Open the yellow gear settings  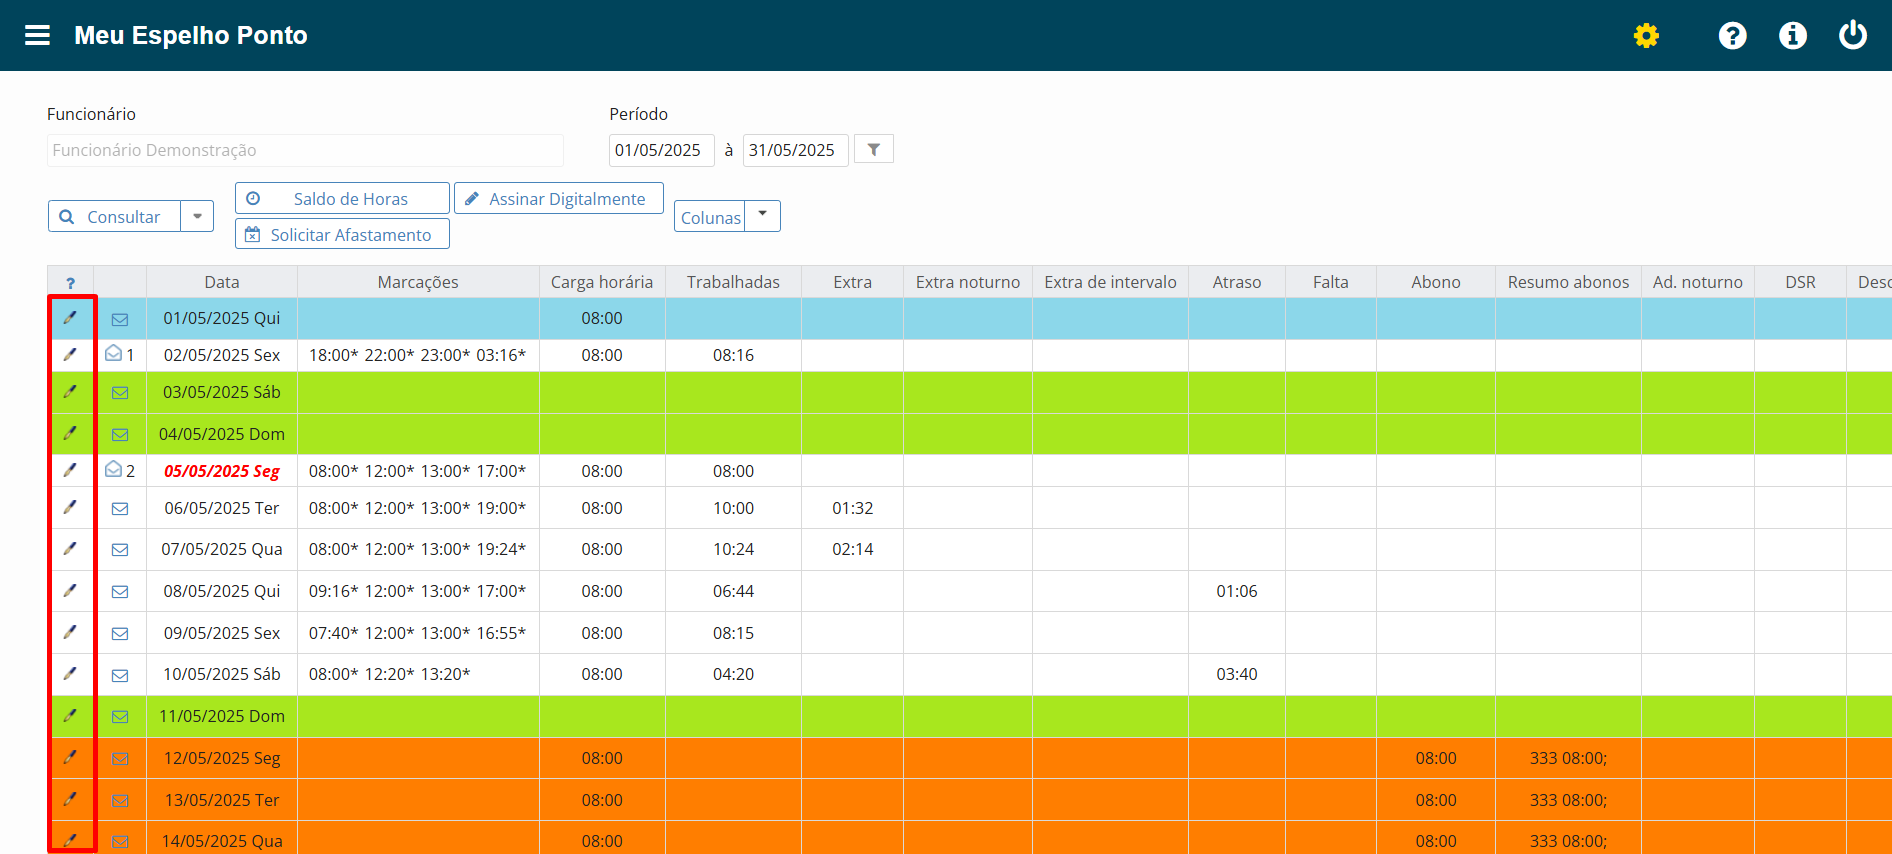[1646, 36]
